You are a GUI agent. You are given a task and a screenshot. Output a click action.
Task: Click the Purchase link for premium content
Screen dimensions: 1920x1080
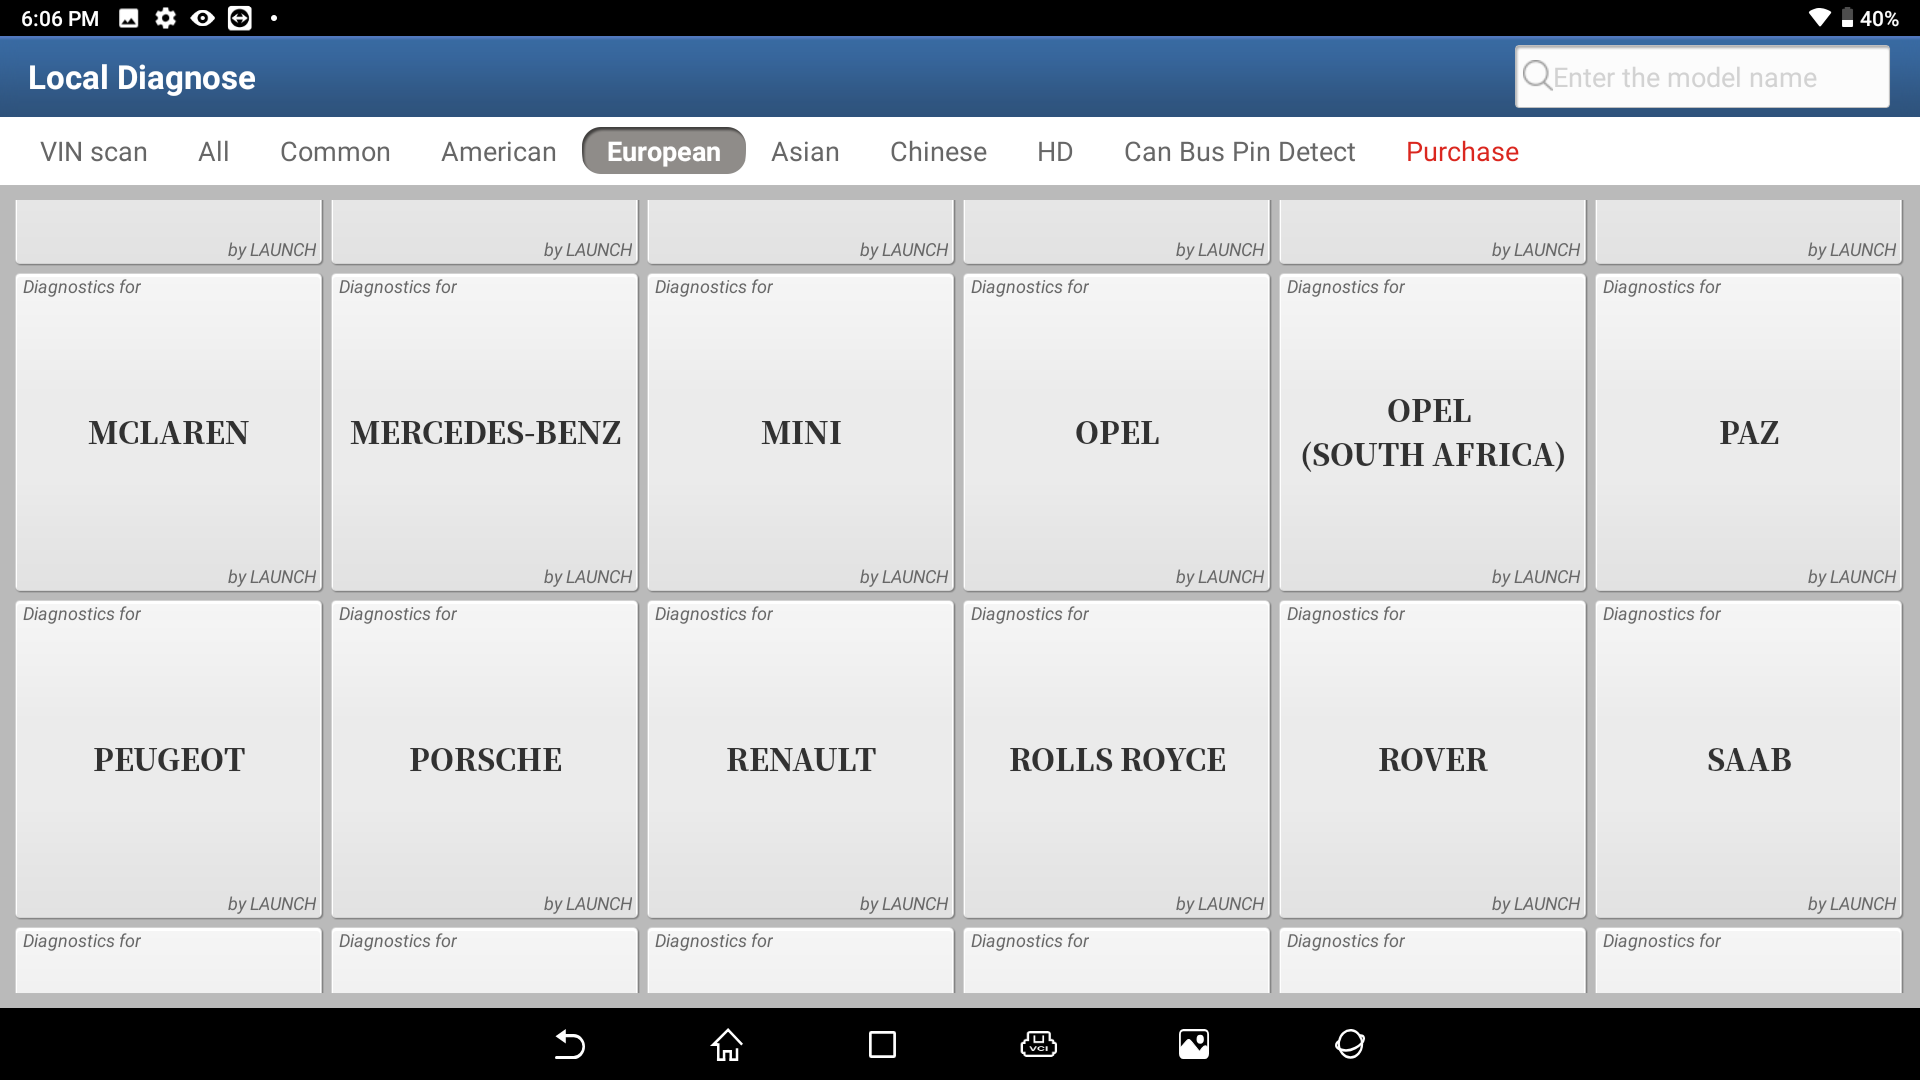[x=1462, y=150]
